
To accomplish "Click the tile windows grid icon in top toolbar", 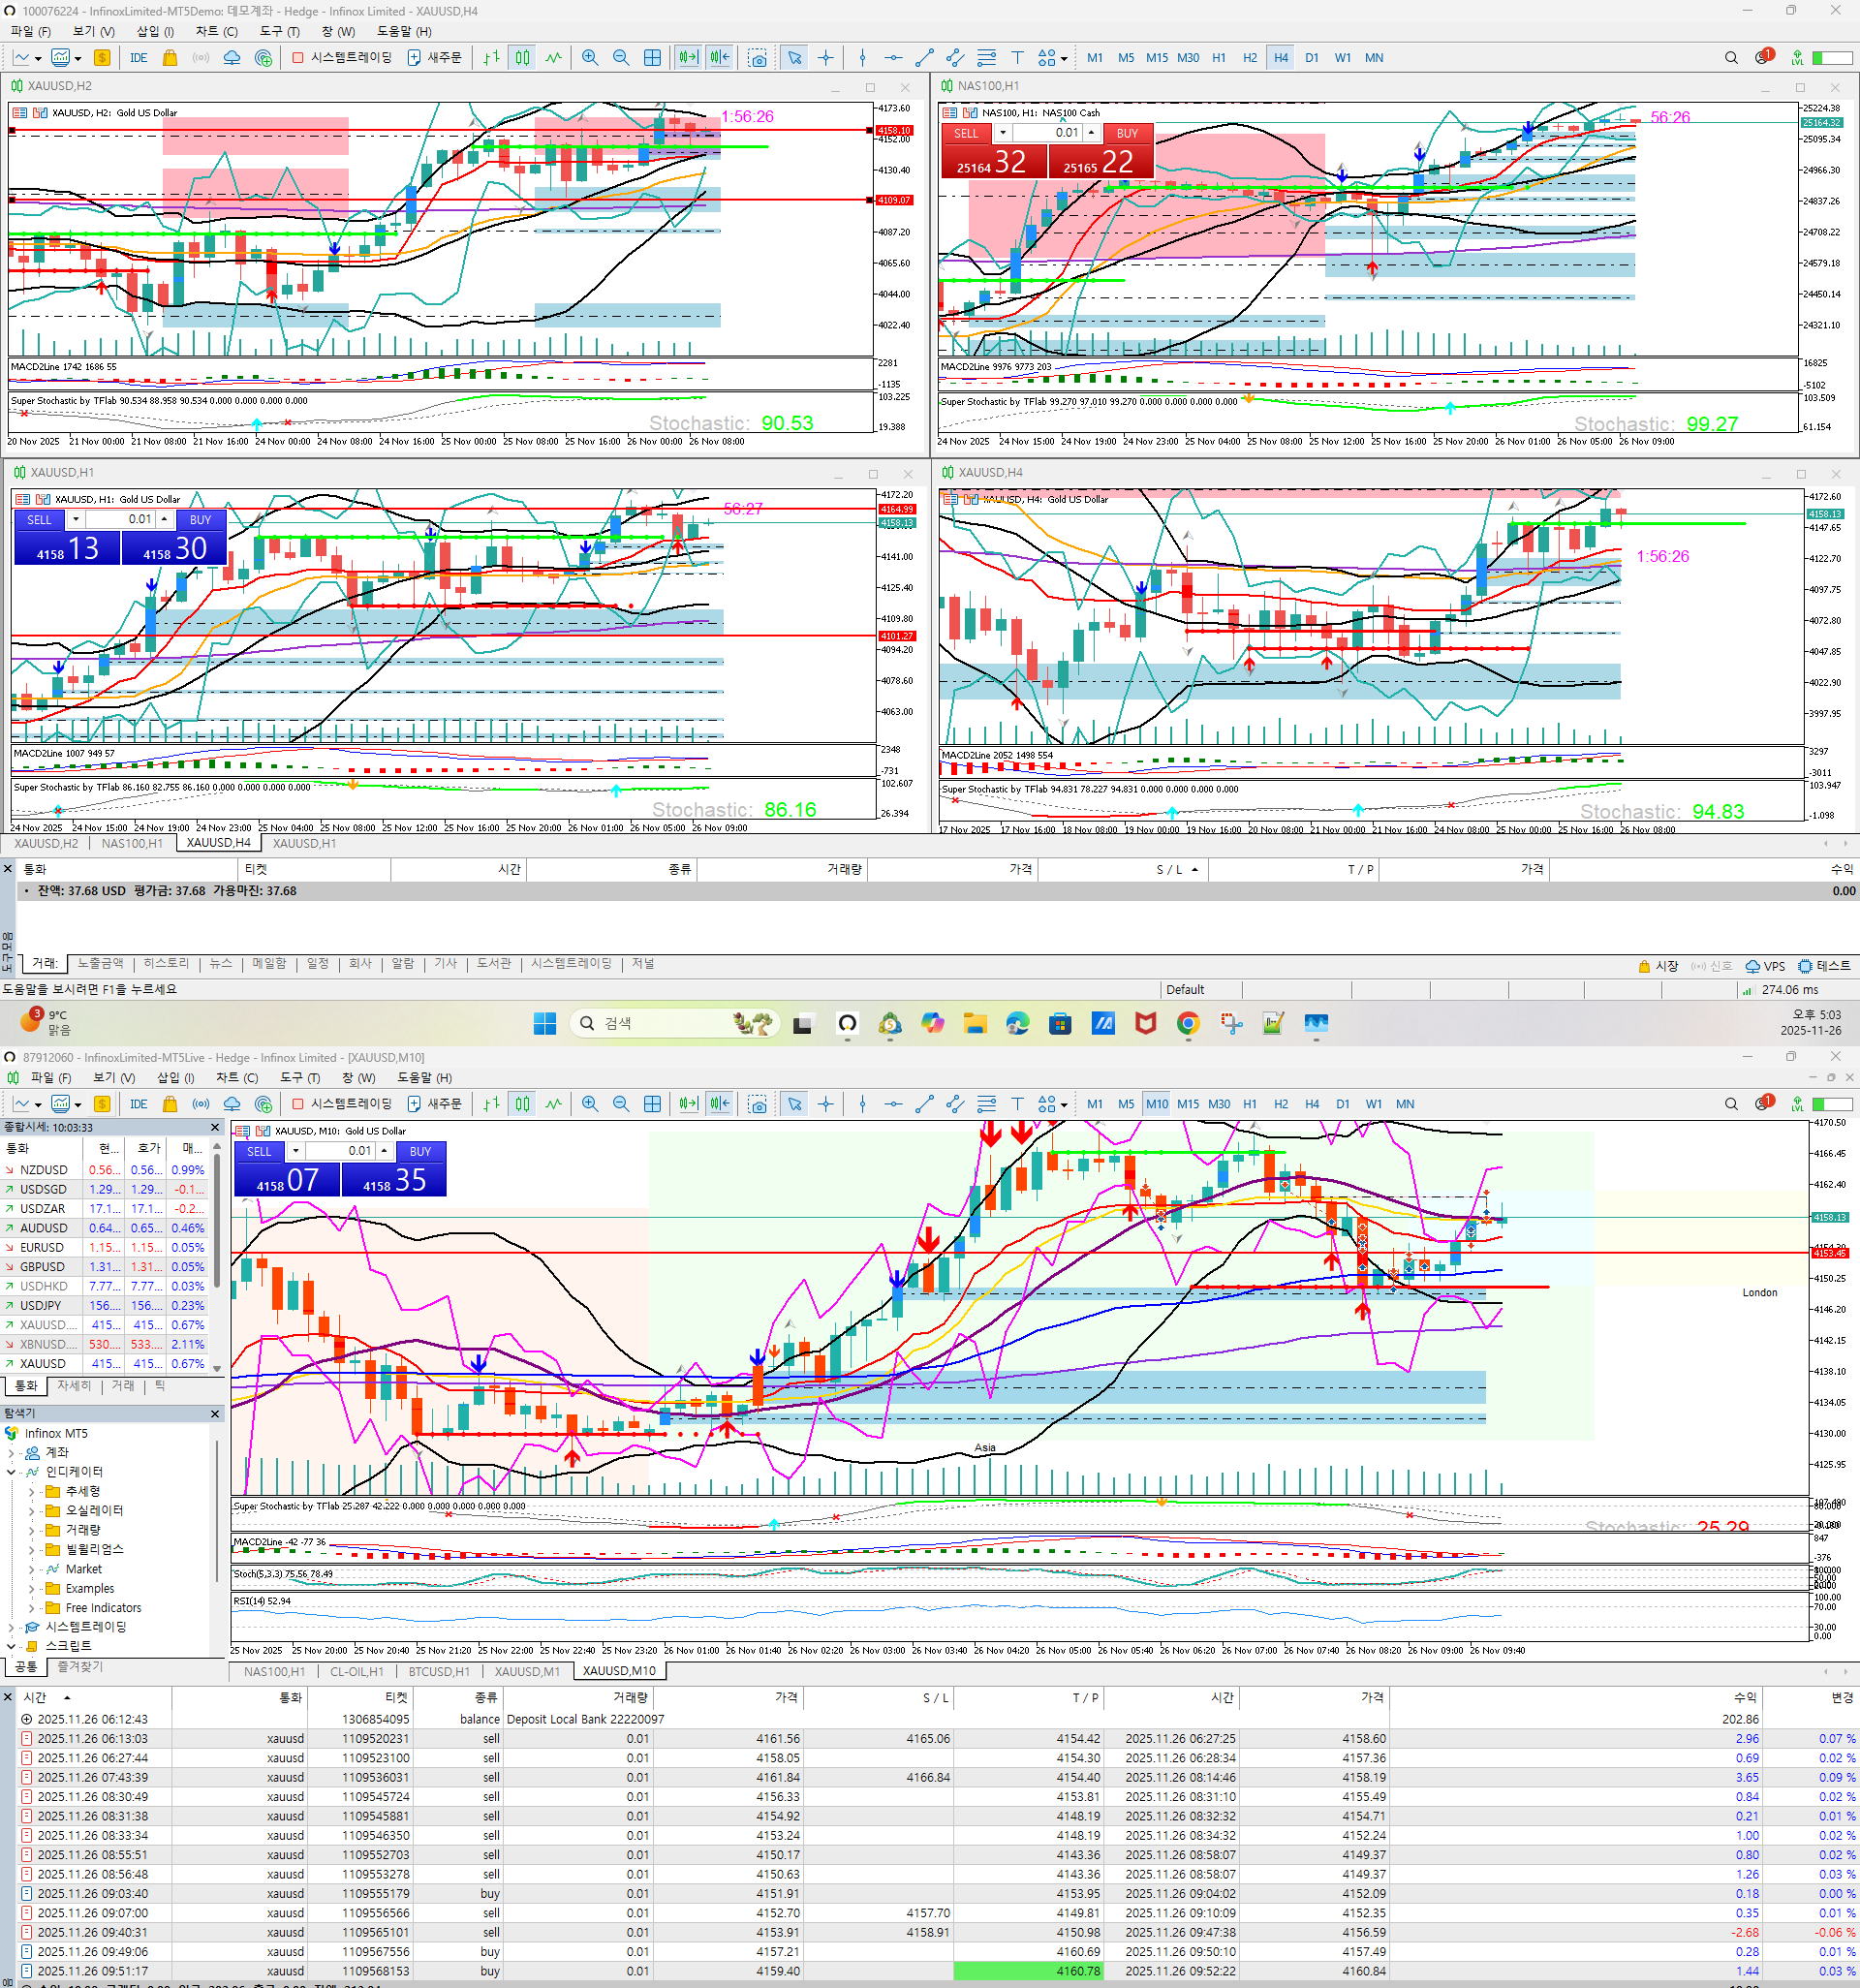I will tap(652, 58).
